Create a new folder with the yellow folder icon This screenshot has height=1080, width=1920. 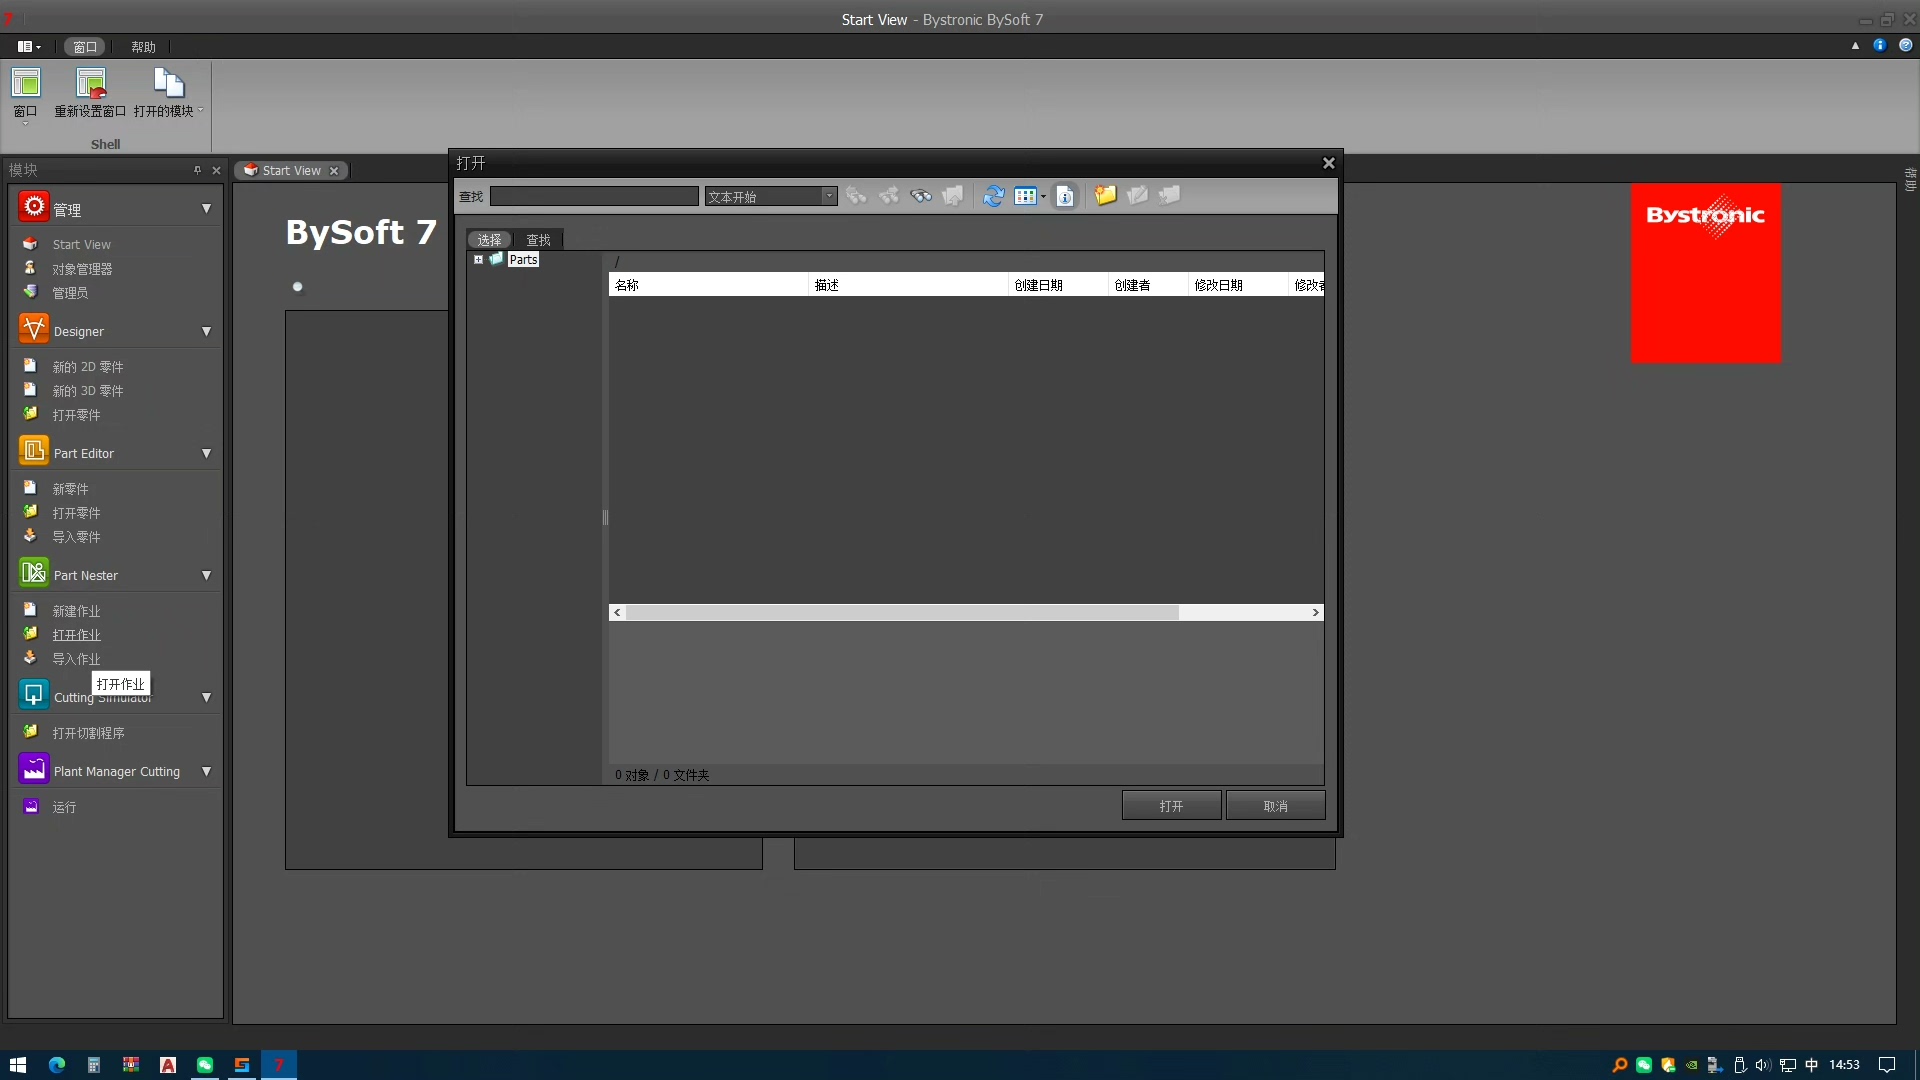click(1105, 196)
